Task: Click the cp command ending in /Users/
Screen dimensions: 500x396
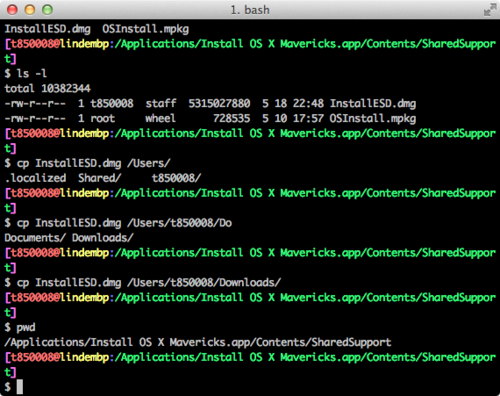Action: click(87, 163)
